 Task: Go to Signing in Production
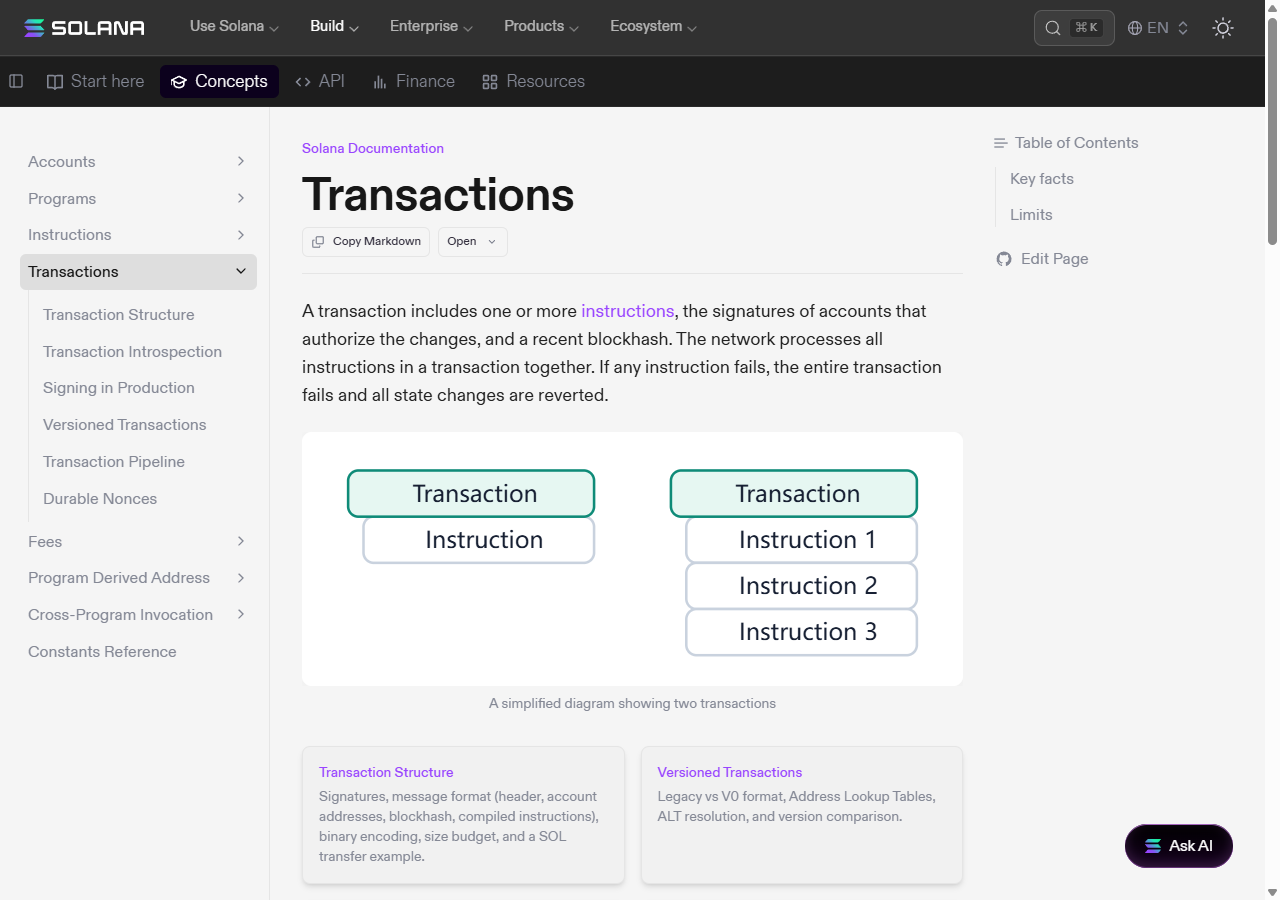pyautogui.click(x=119, y=388)
